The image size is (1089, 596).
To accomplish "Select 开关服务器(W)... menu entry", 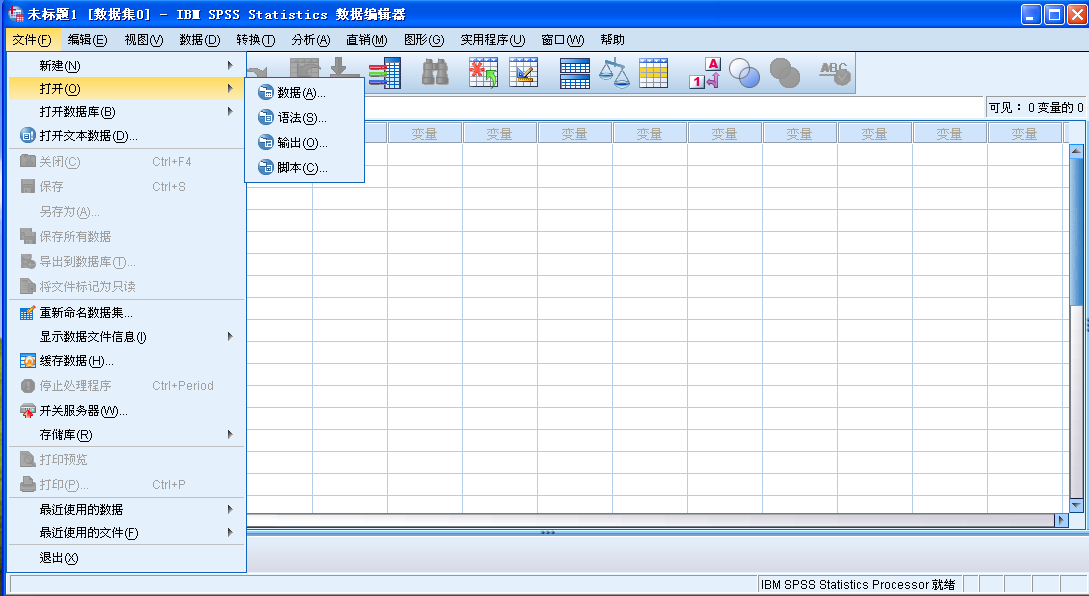I will pyautogui.click(x=126, y=411).
